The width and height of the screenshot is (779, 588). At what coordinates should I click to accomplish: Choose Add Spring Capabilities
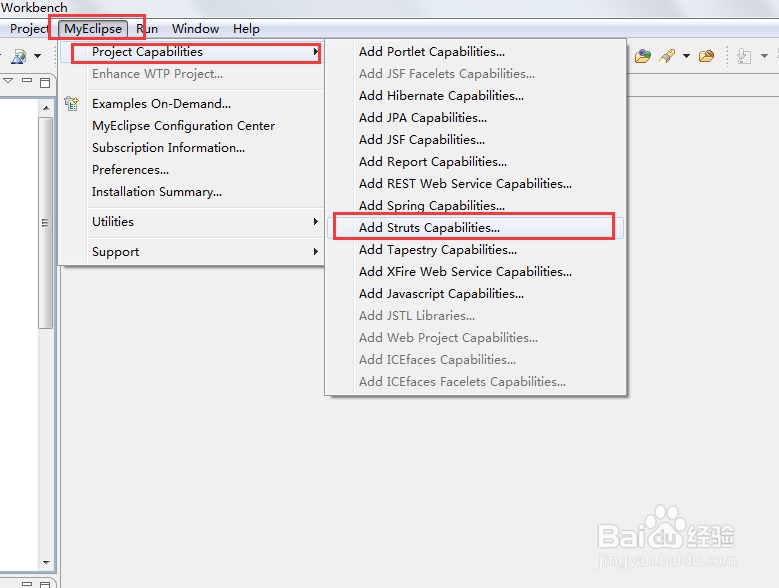[x=475, y=206]
